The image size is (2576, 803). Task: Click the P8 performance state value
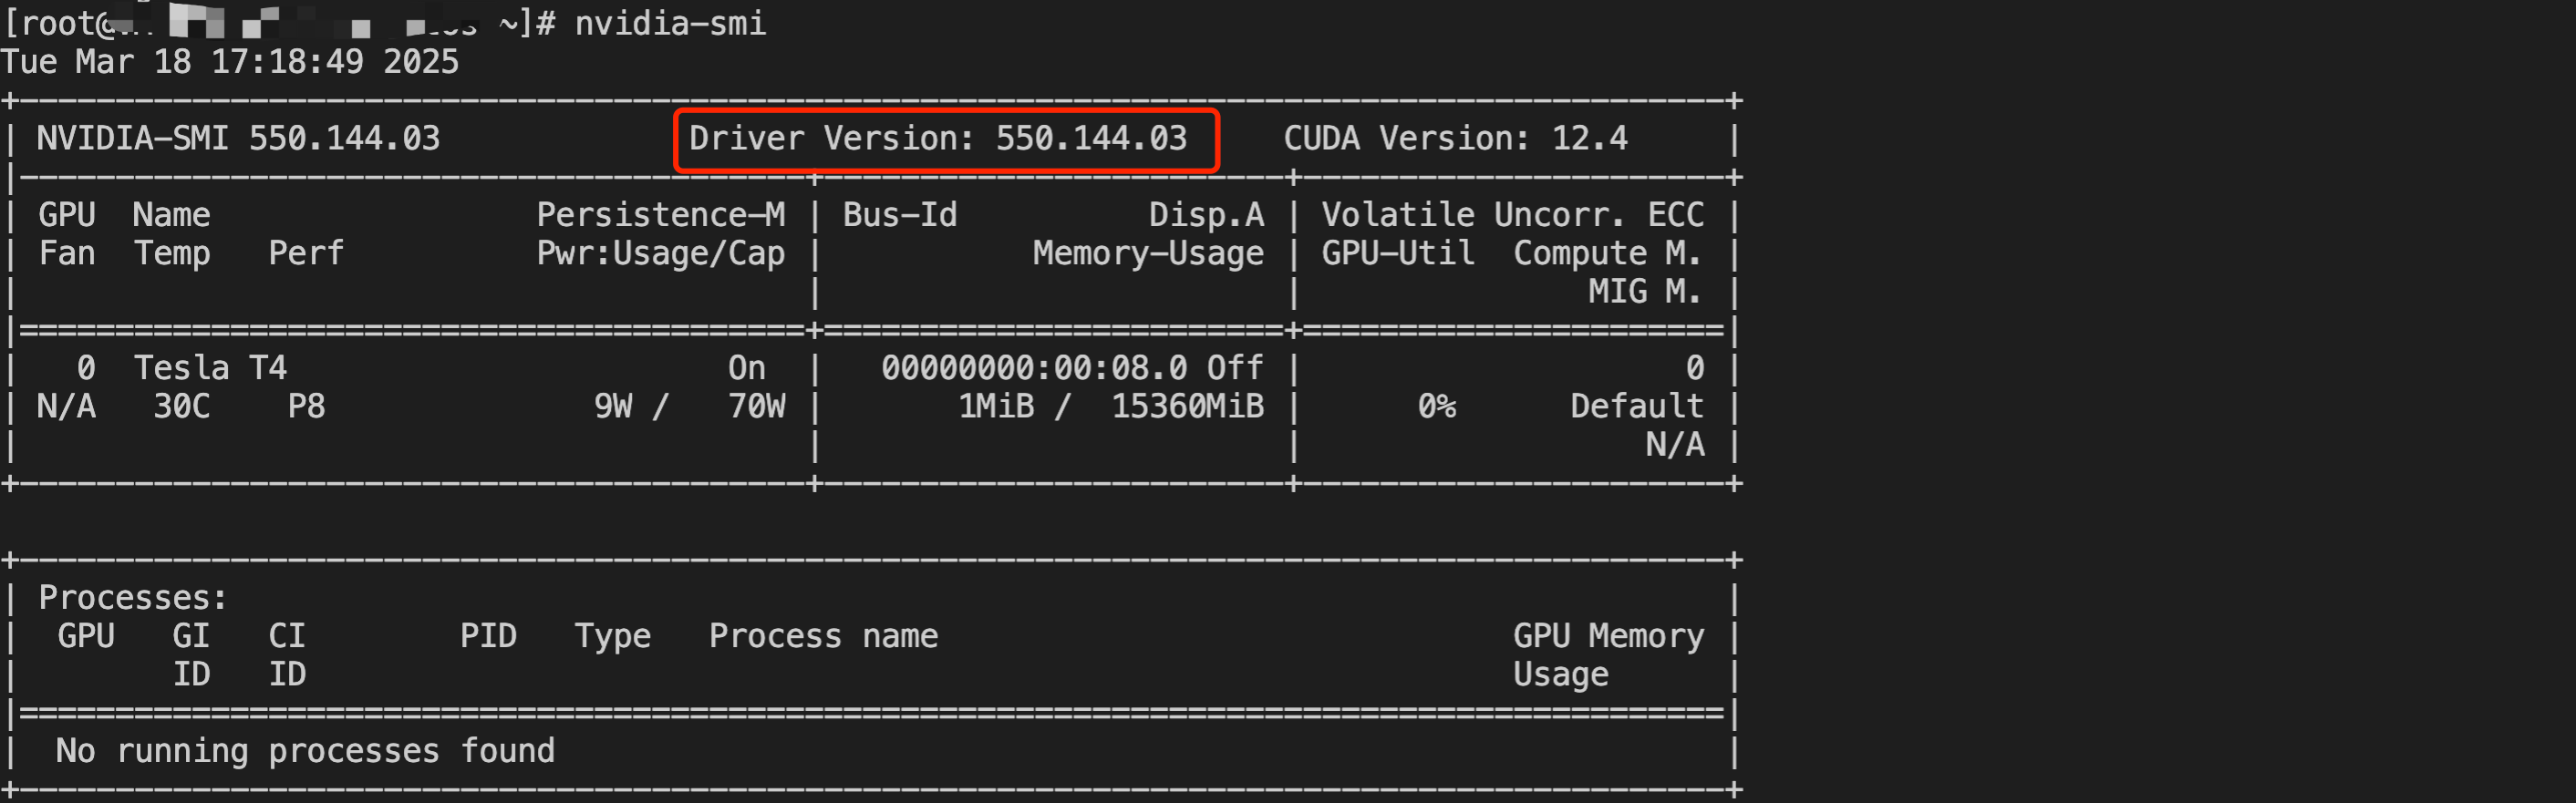point(306,406)
